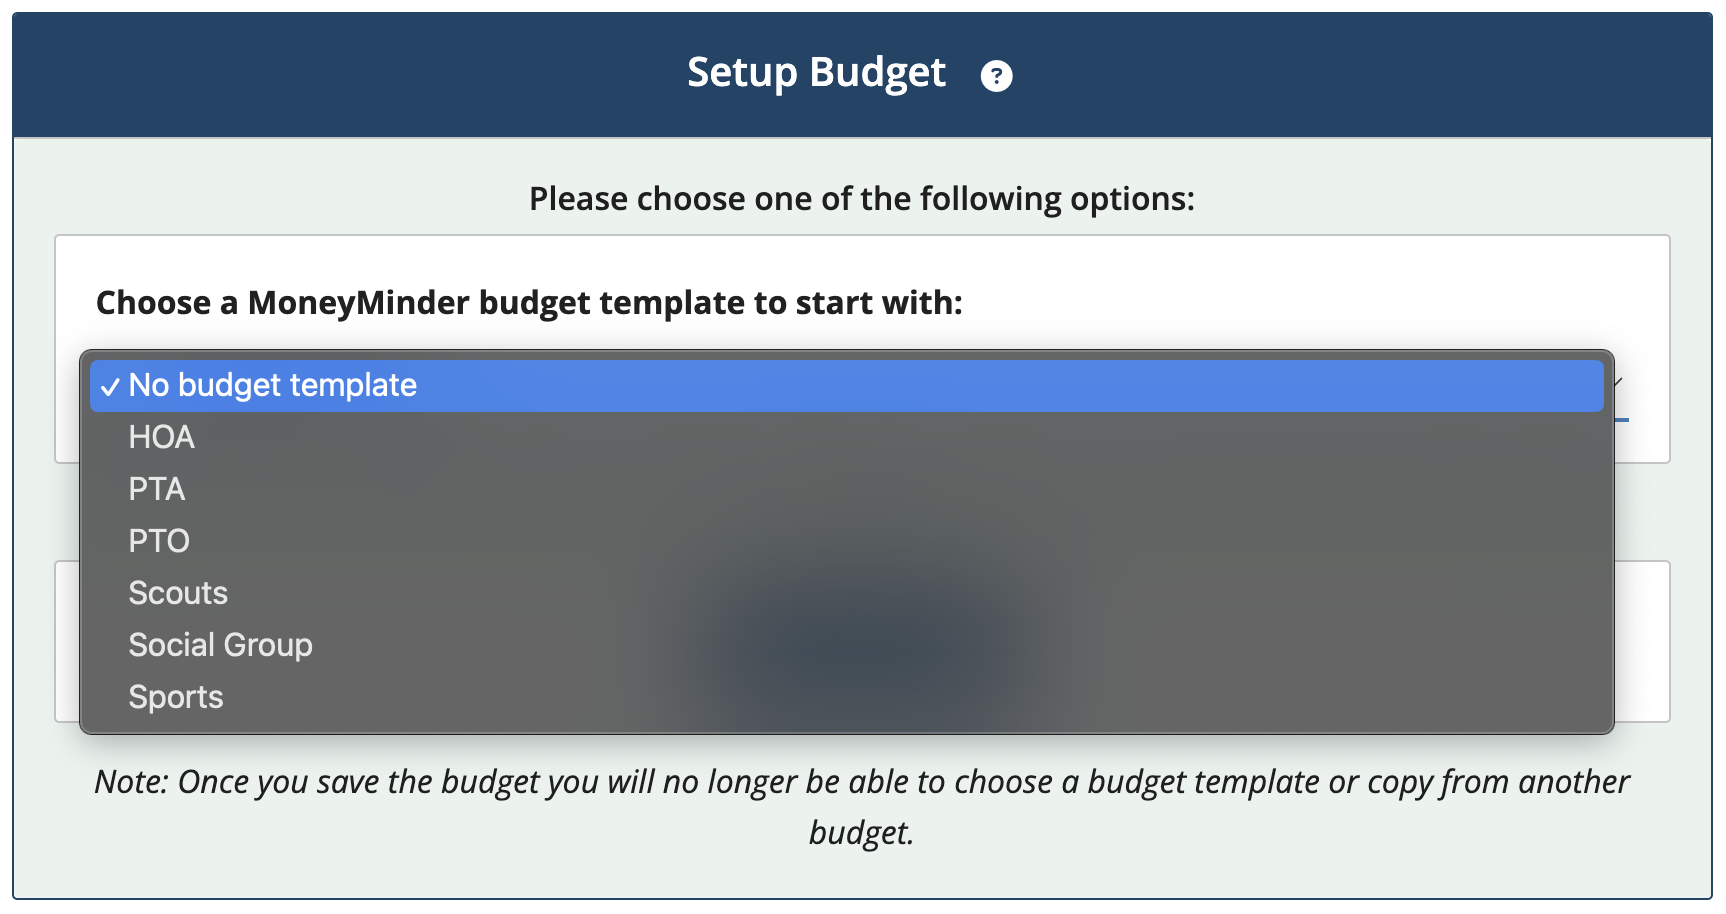Select the Sports template option
Viewport: 1726px width, 914px height.
(846, 697)
